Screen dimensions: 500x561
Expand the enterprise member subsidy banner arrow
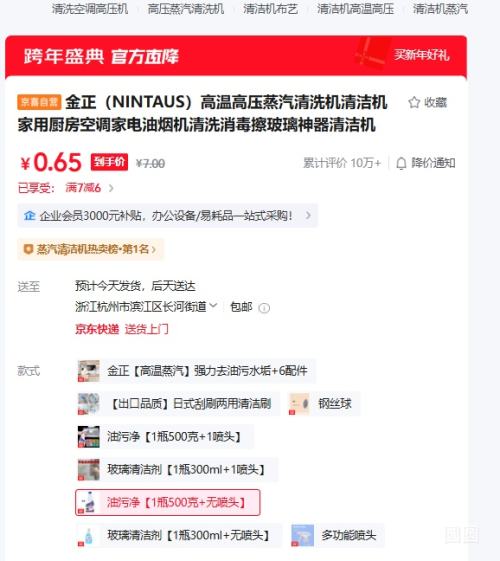(x=308, y=215)
